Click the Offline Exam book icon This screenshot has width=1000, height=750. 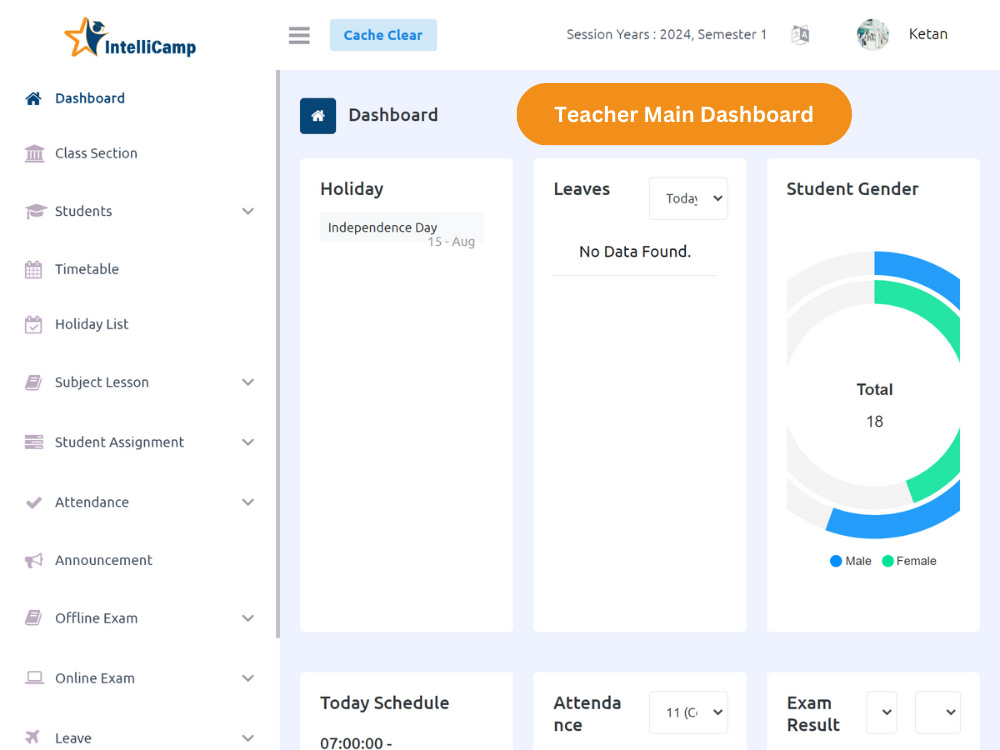(34, 618)
